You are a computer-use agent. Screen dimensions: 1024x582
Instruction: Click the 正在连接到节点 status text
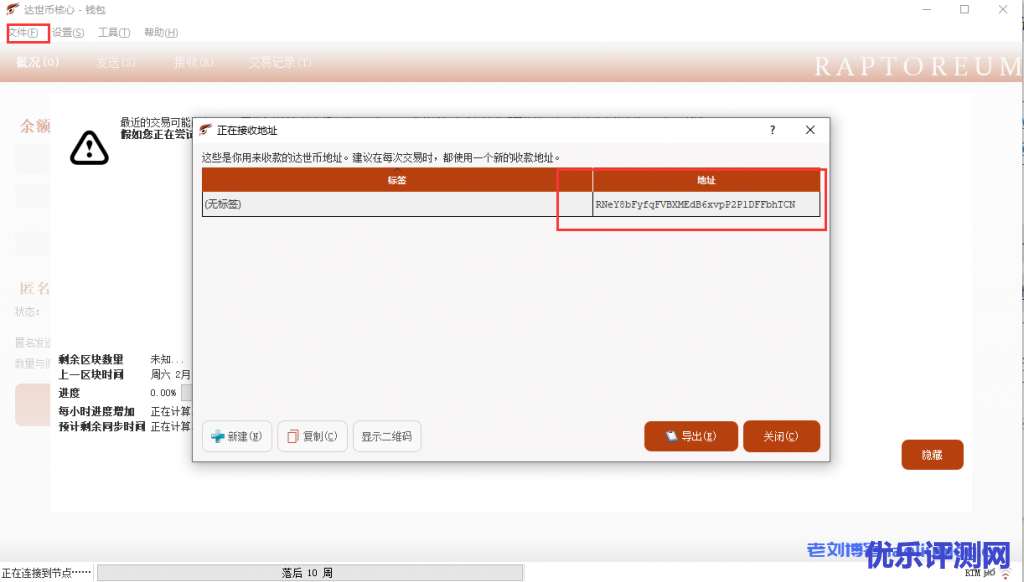click(46, 573)
